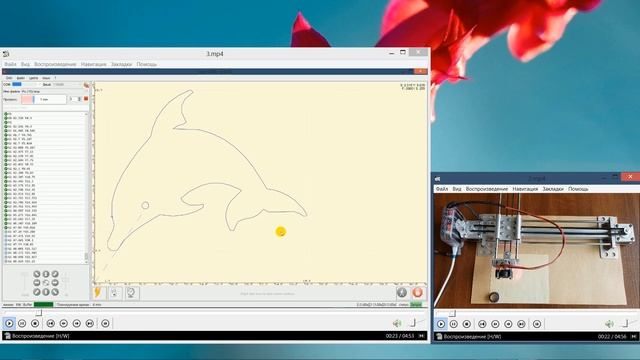640x360 pixels.
Task: Stop playback in the 2.mp4 player
Action: click(x=467, y=324)
